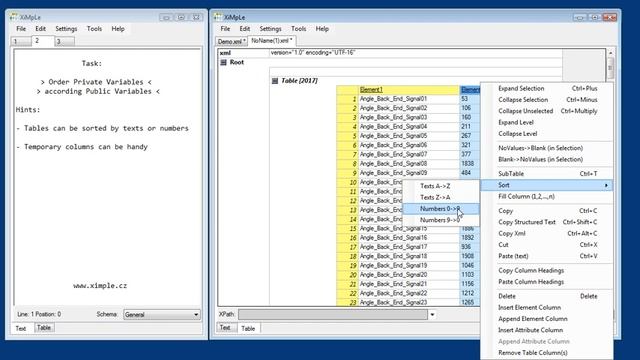Image resolution: width=640 pixels, height=360 pixels.
Task: Choose SubTable from context menu
Action: [x=547, y=174]
